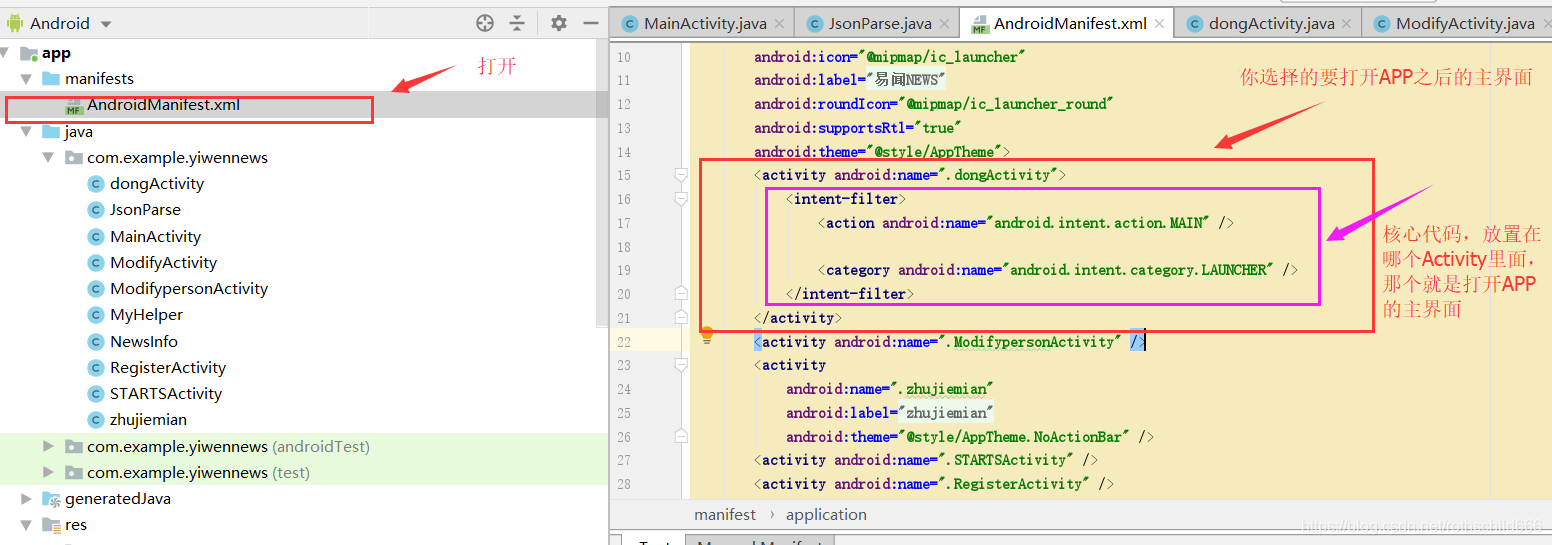Collapse com.example.yiwennews package
The image size is (1552, 545).
pos(48,157)
